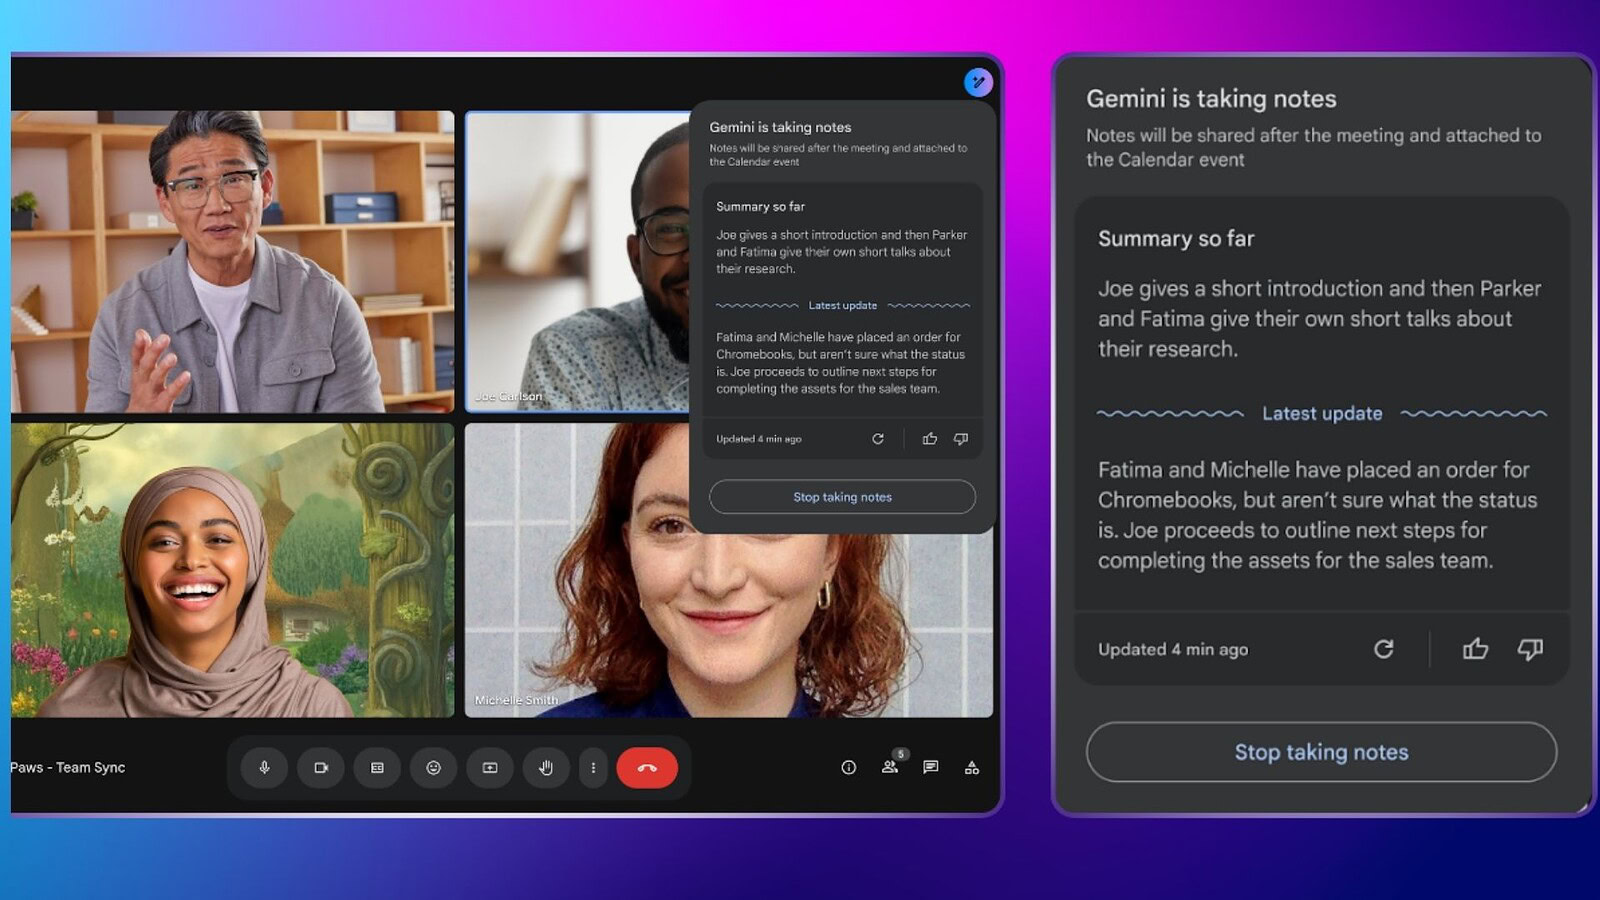Image resolution: width=1600 pixels, height=900 pixels.
Task: Click the Gemini pencil icon at top right
Action: click(x=978, y=82)
